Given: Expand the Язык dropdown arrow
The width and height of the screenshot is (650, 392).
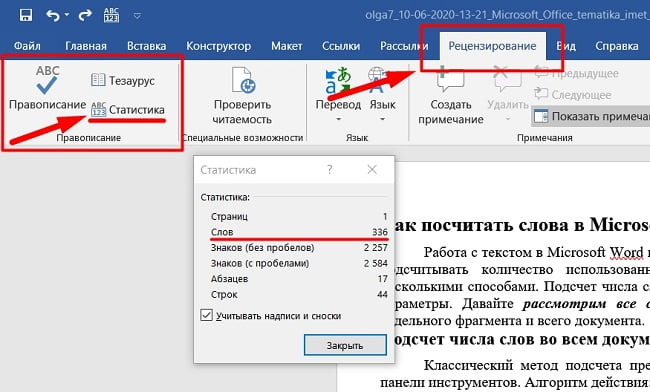Looking at the screenshot, I should click(x=382, y=119).
